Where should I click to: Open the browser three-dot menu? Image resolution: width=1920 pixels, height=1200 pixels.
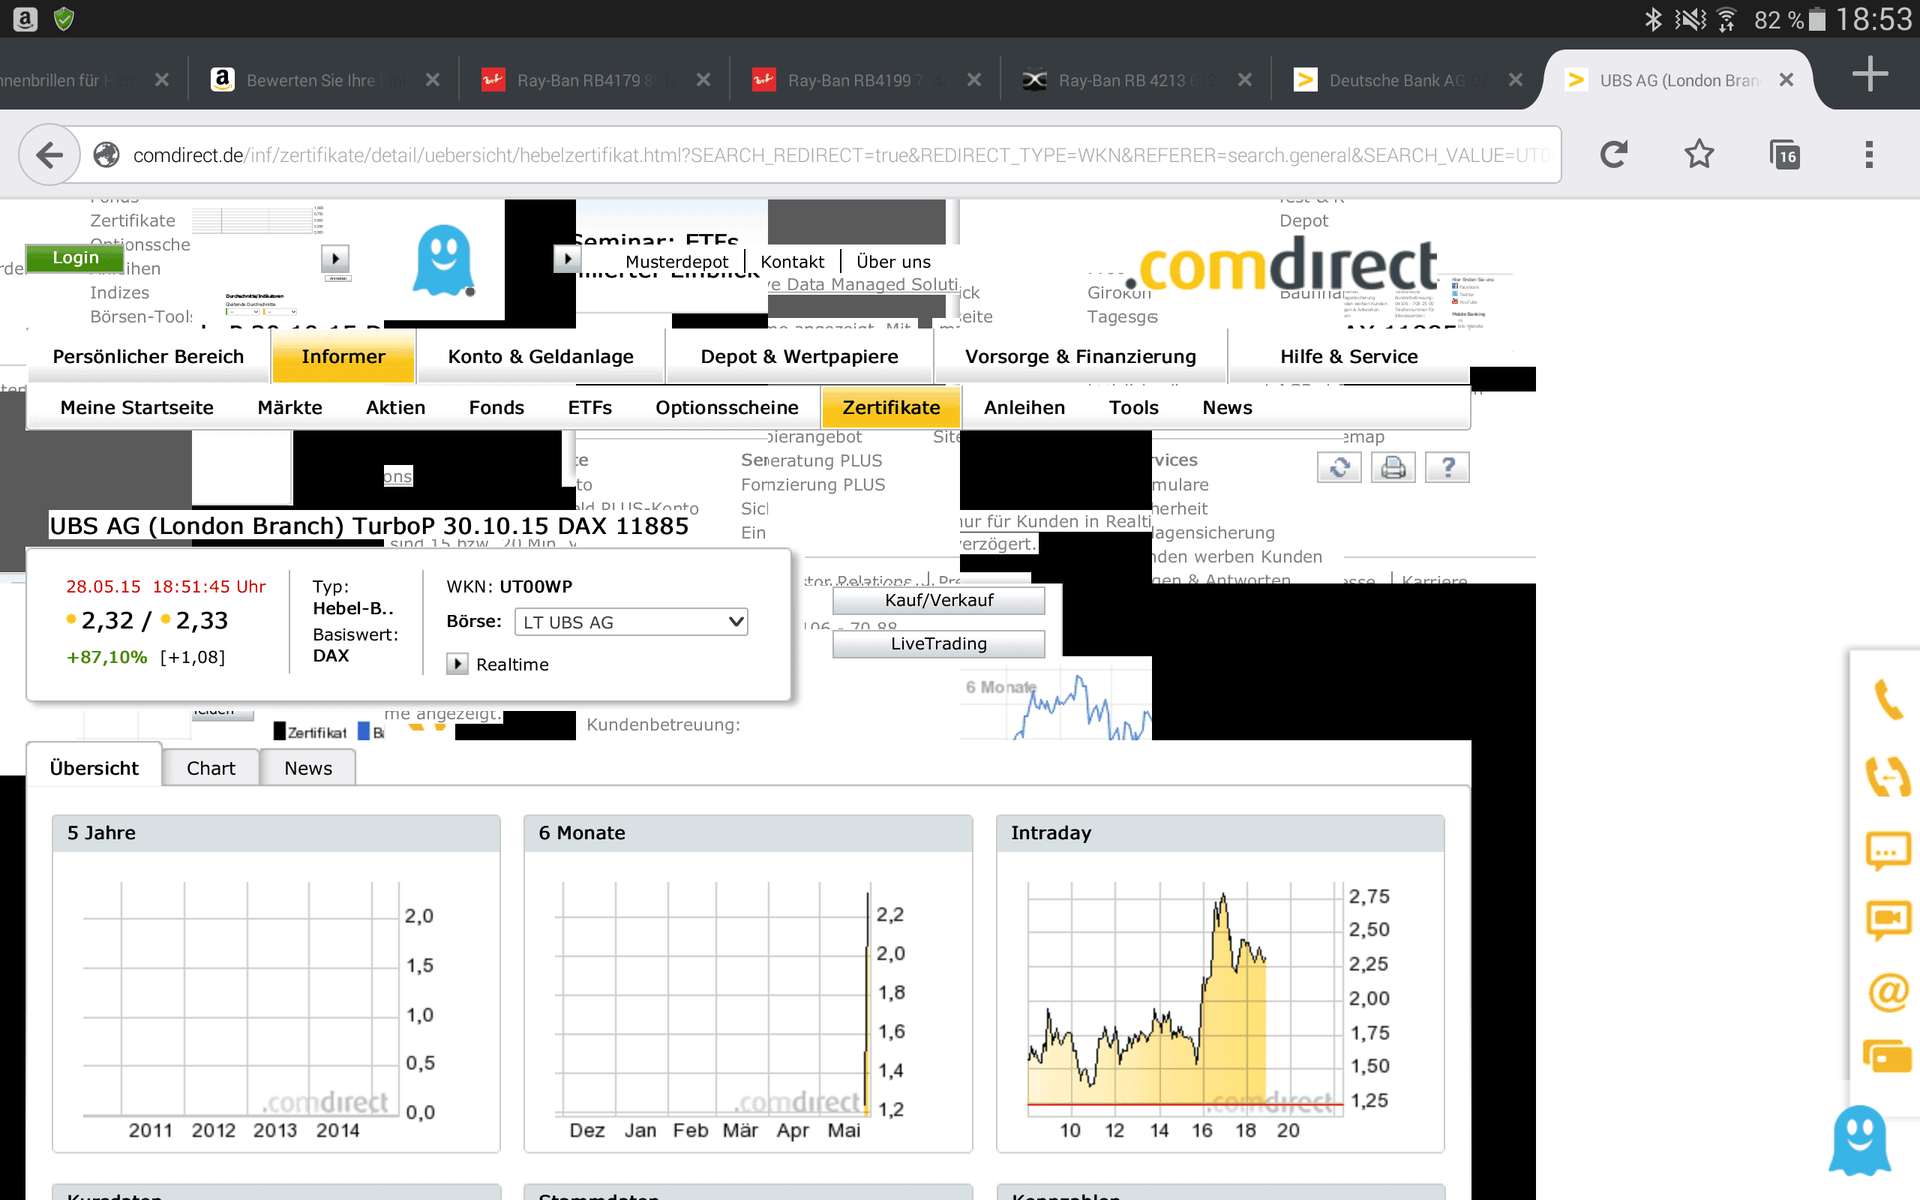point(1869,155)
